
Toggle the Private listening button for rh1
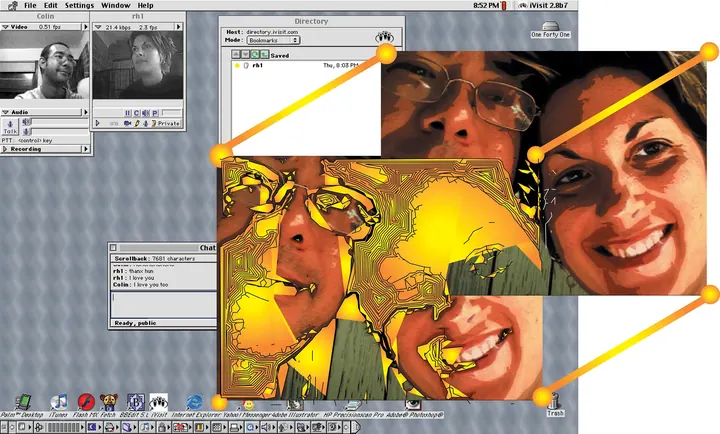pyautogui.click(x=166, y=124)
